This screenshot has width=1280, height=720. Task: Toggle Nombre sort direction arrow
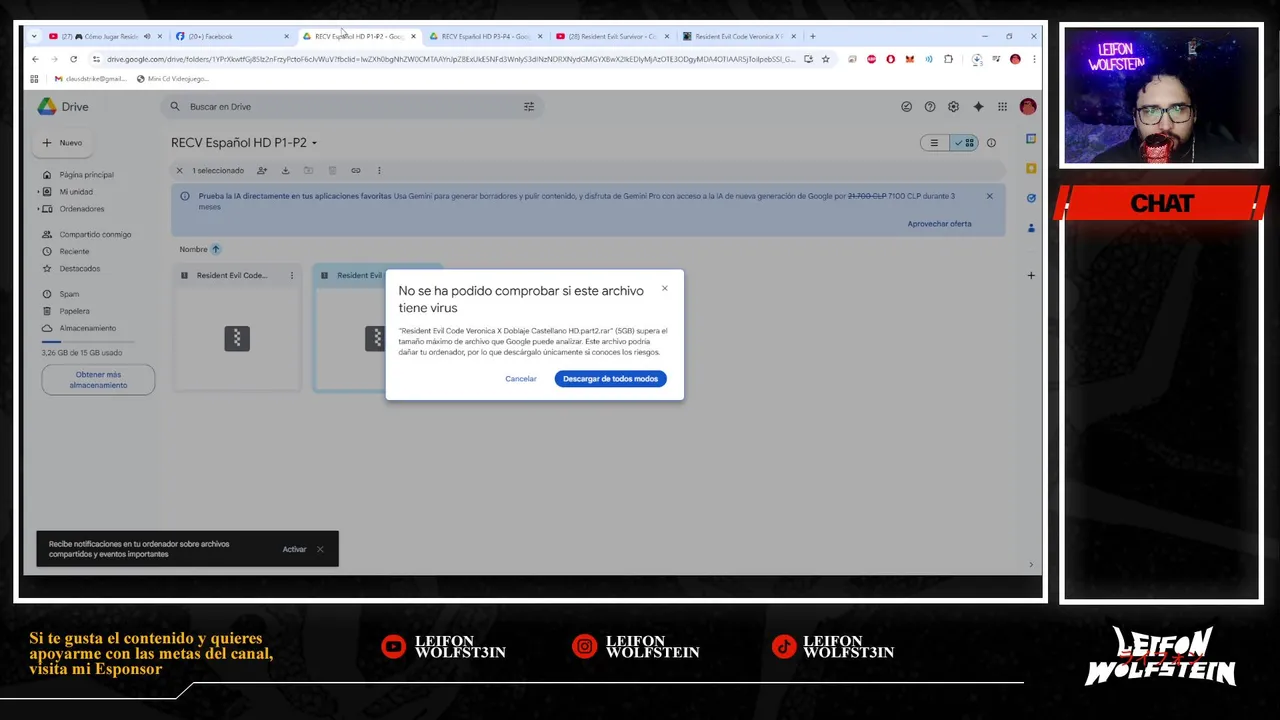coord(215,250)
